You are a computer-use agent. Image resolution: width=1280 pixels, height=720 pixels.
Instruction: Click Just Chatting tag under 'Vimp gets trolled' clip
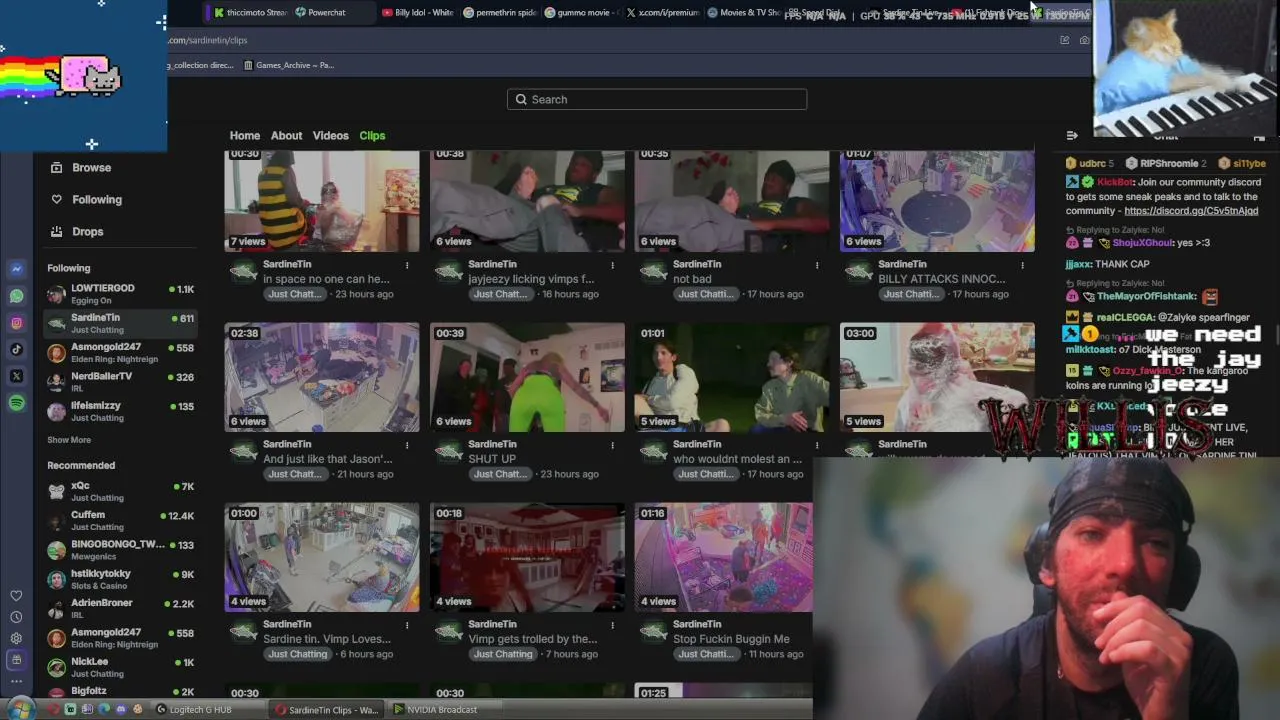click(x=503, y=654)
